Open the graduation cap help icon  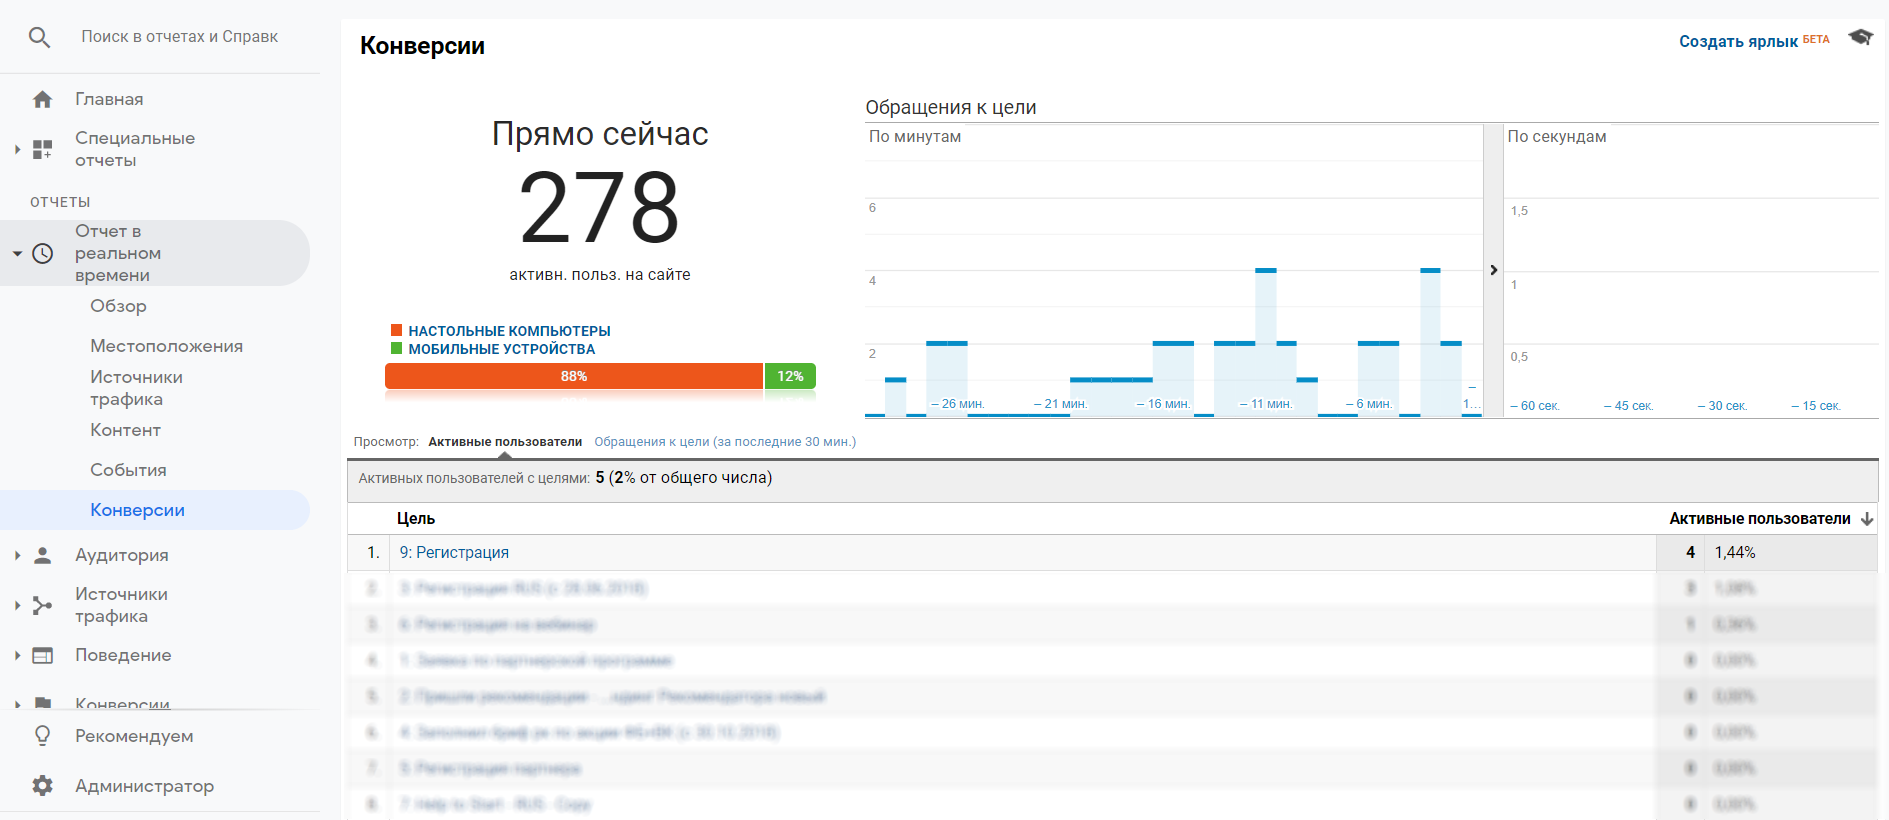tap(1860, 37)
